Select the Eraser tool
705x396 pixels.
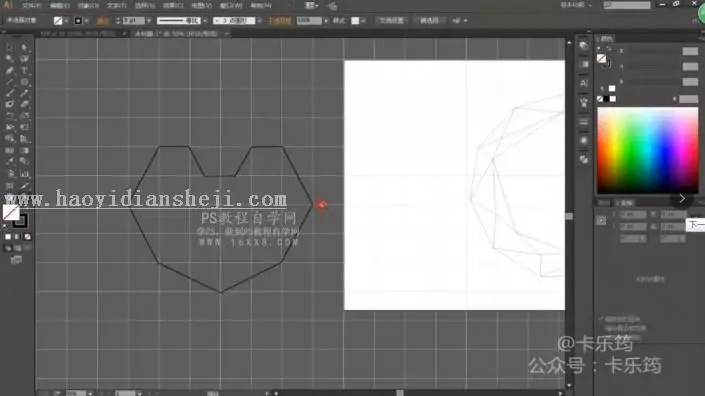[x=24, y=104]
